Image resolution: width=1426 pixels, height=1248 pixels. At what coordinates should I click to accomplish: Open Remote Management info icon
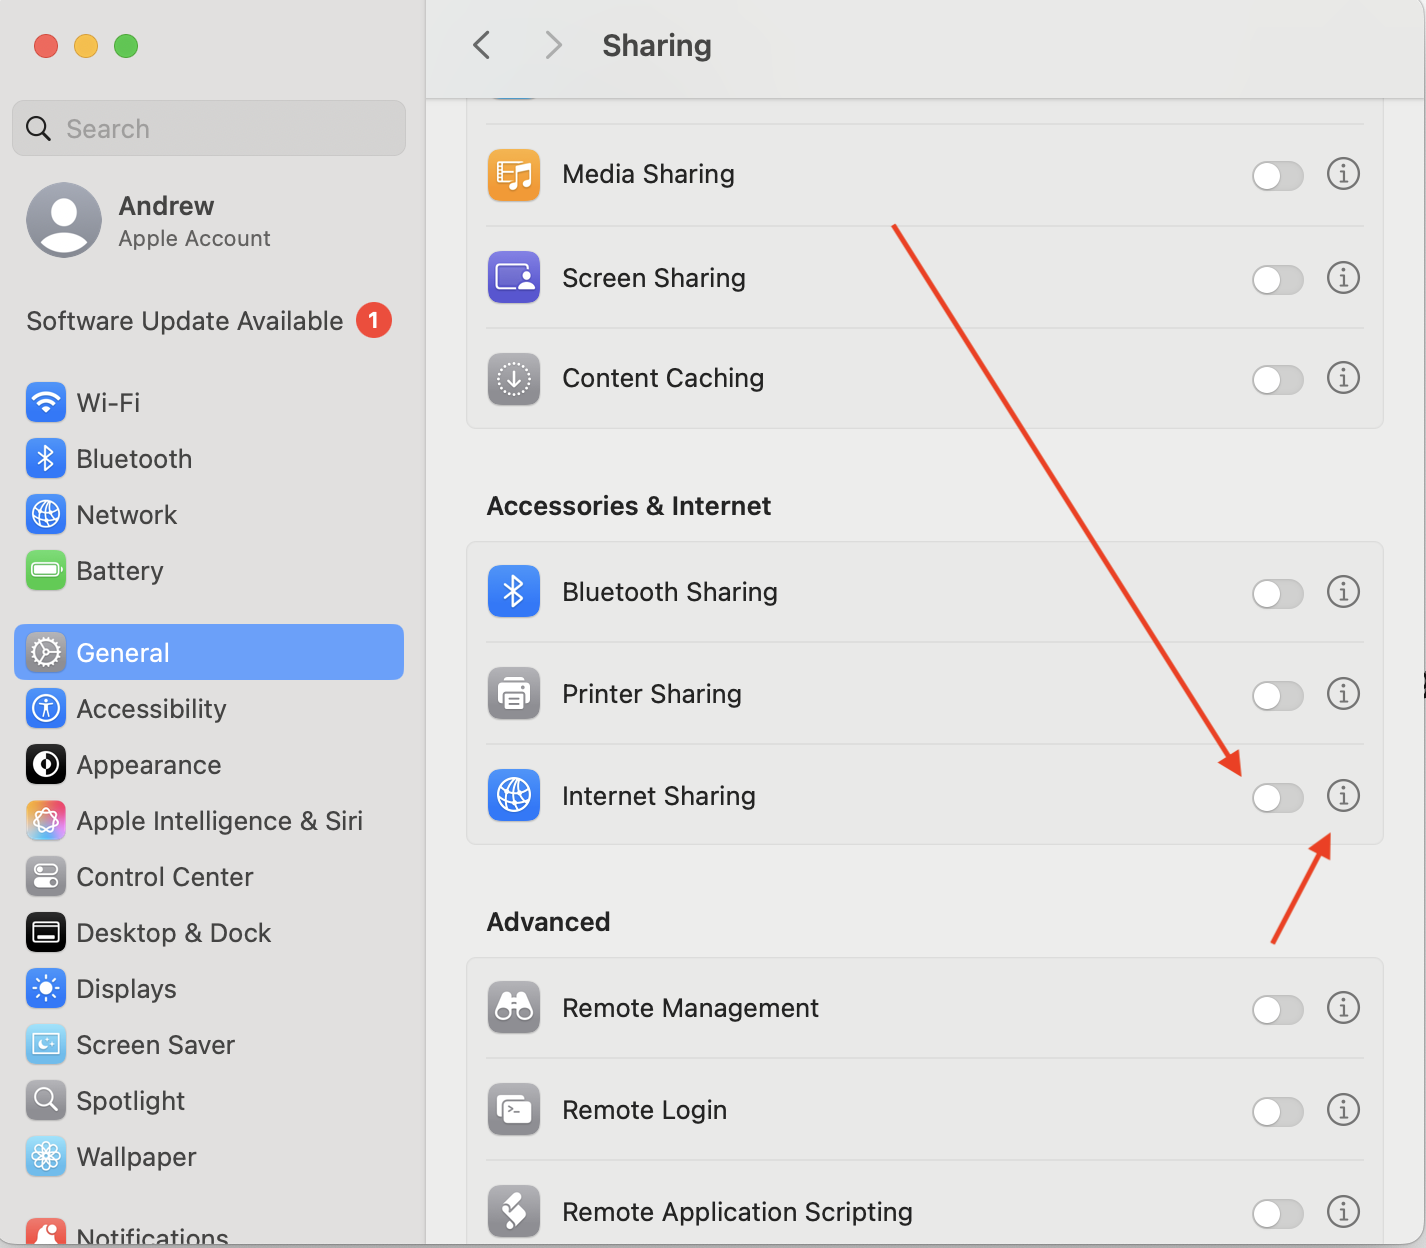click(x=1342, y=1008)
